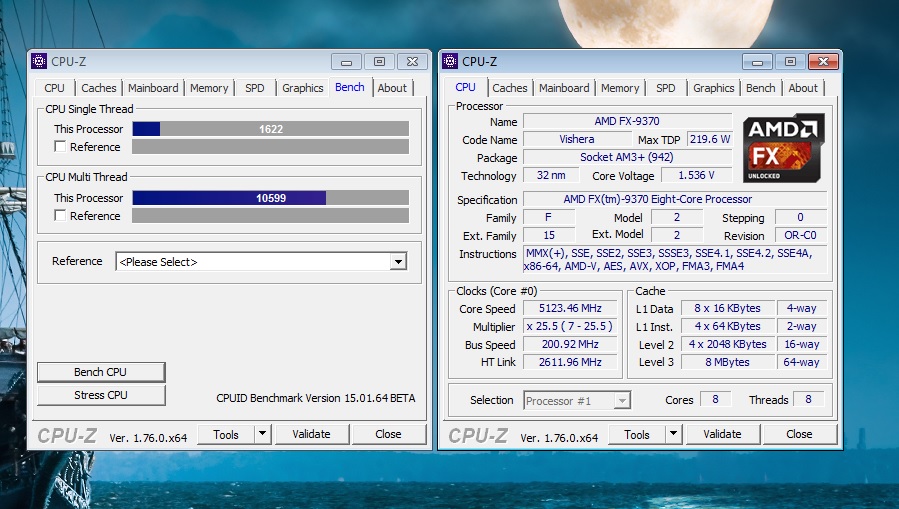Viewport: 899px width, 509px height.
Task: Open Tools dropdown arrow in right window
Action: coord(674,434)
